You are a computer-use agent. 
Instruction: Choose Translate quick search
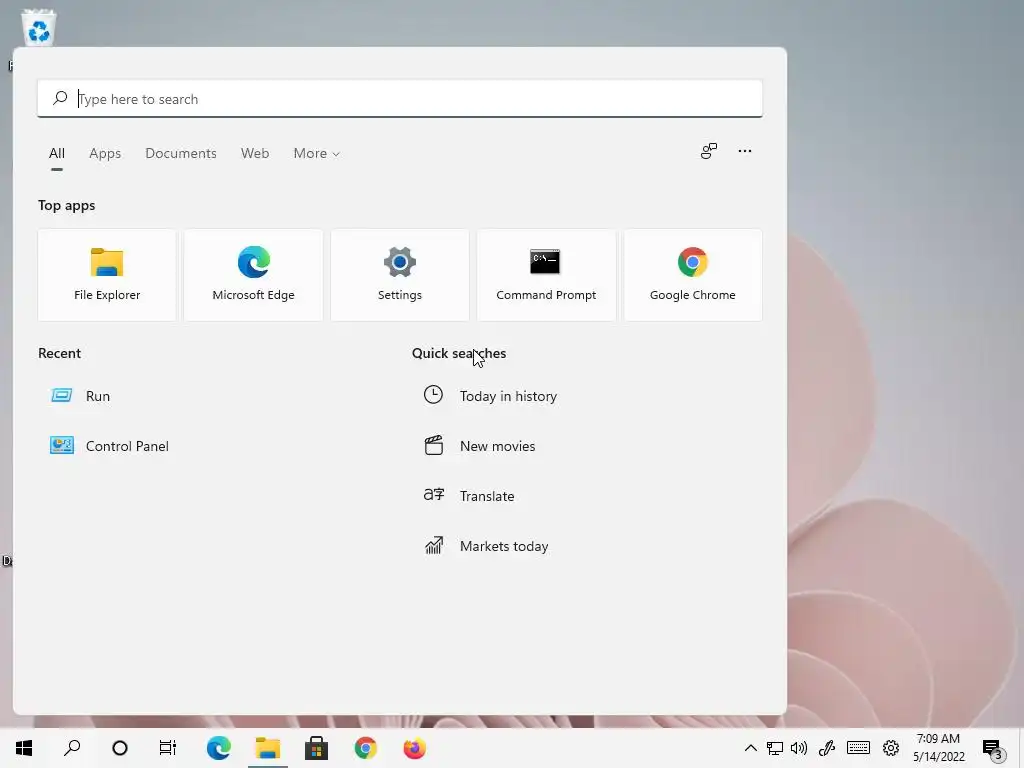(469, 496)
